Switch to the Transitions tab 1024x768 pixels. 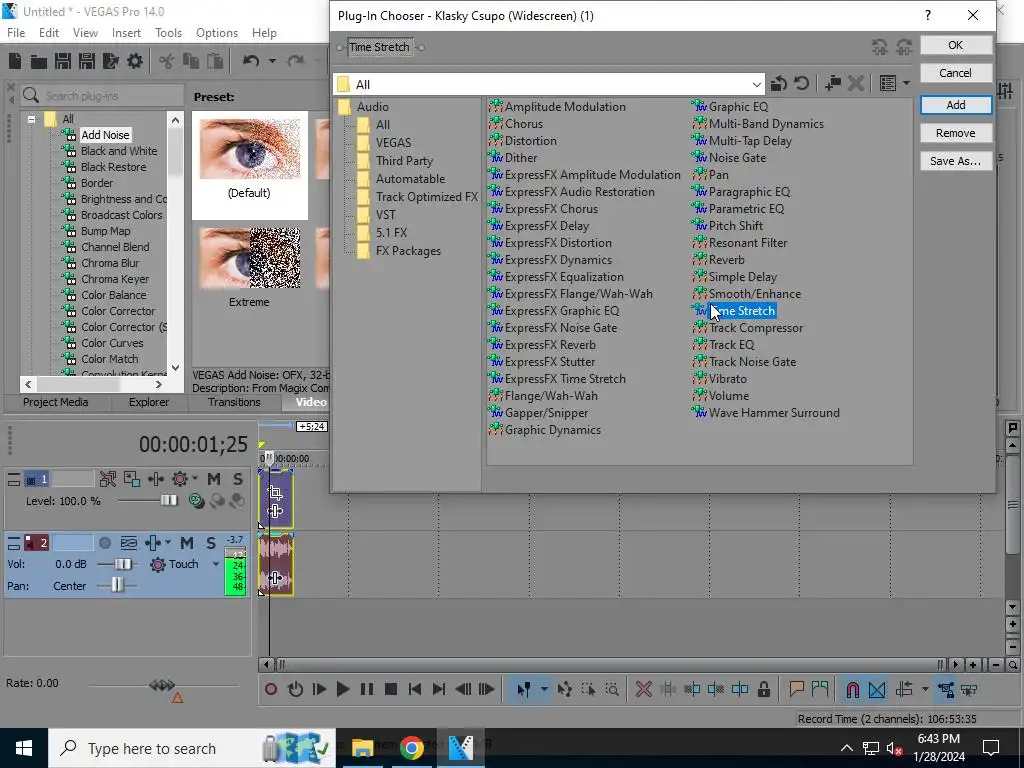[234, 402]
